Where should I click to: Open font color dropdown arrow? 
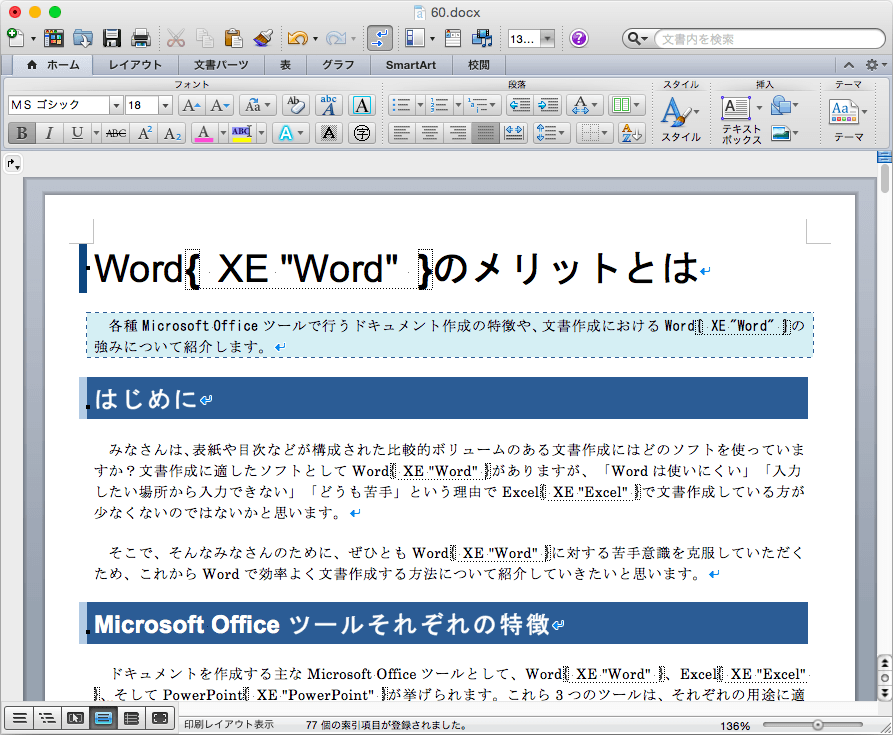[x=223, y=133]
